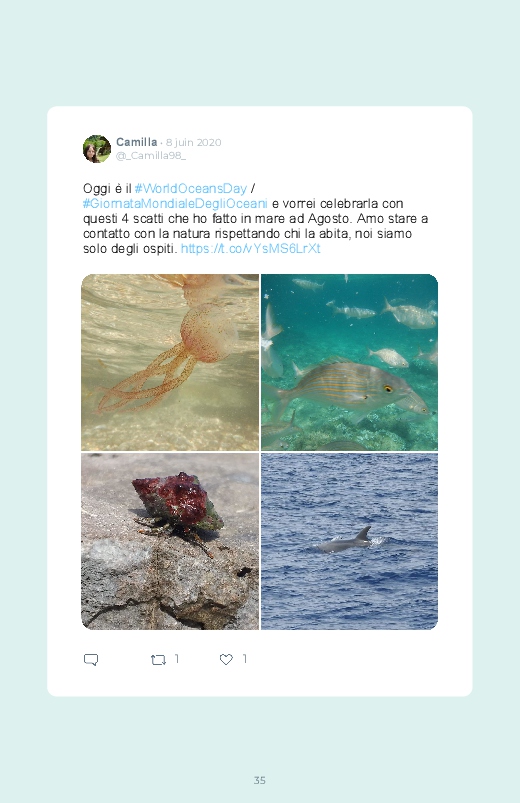Click the pink jellyfish bell
This screenshot has height=803, width=520.
(x=209, y=333)
